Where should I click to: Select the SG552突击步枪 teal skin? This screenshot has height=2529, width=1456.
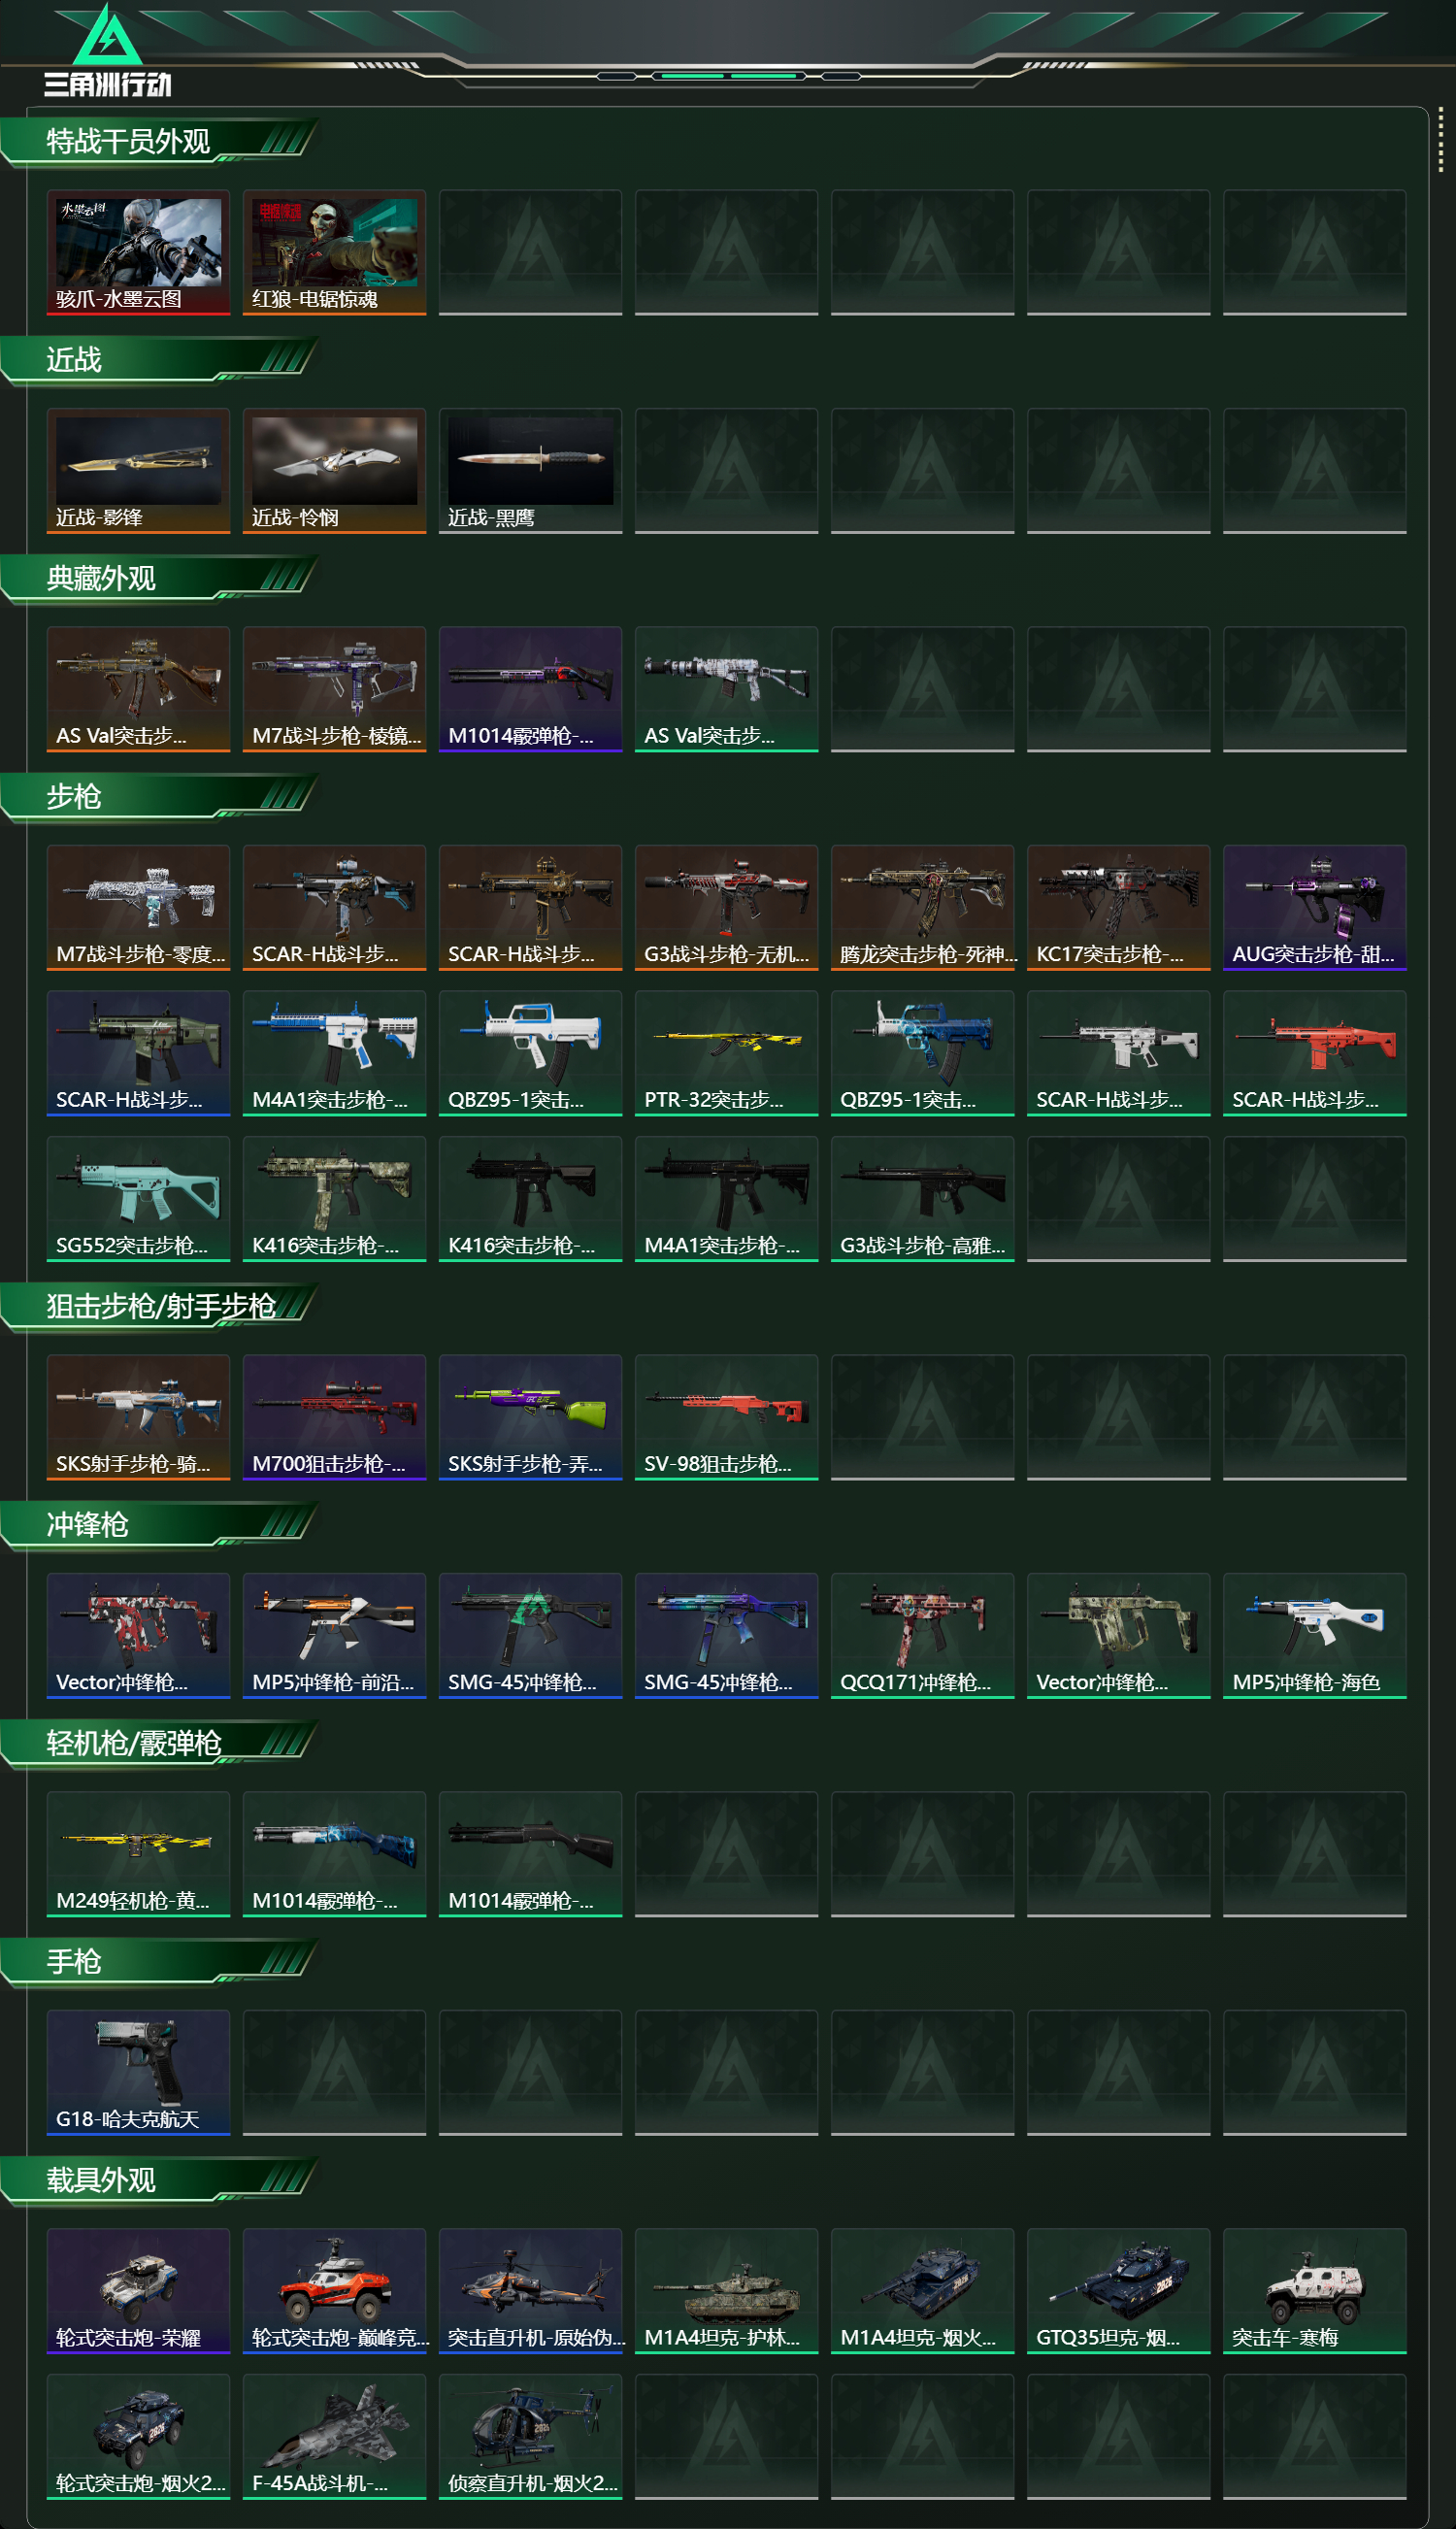click(138, 1199)
